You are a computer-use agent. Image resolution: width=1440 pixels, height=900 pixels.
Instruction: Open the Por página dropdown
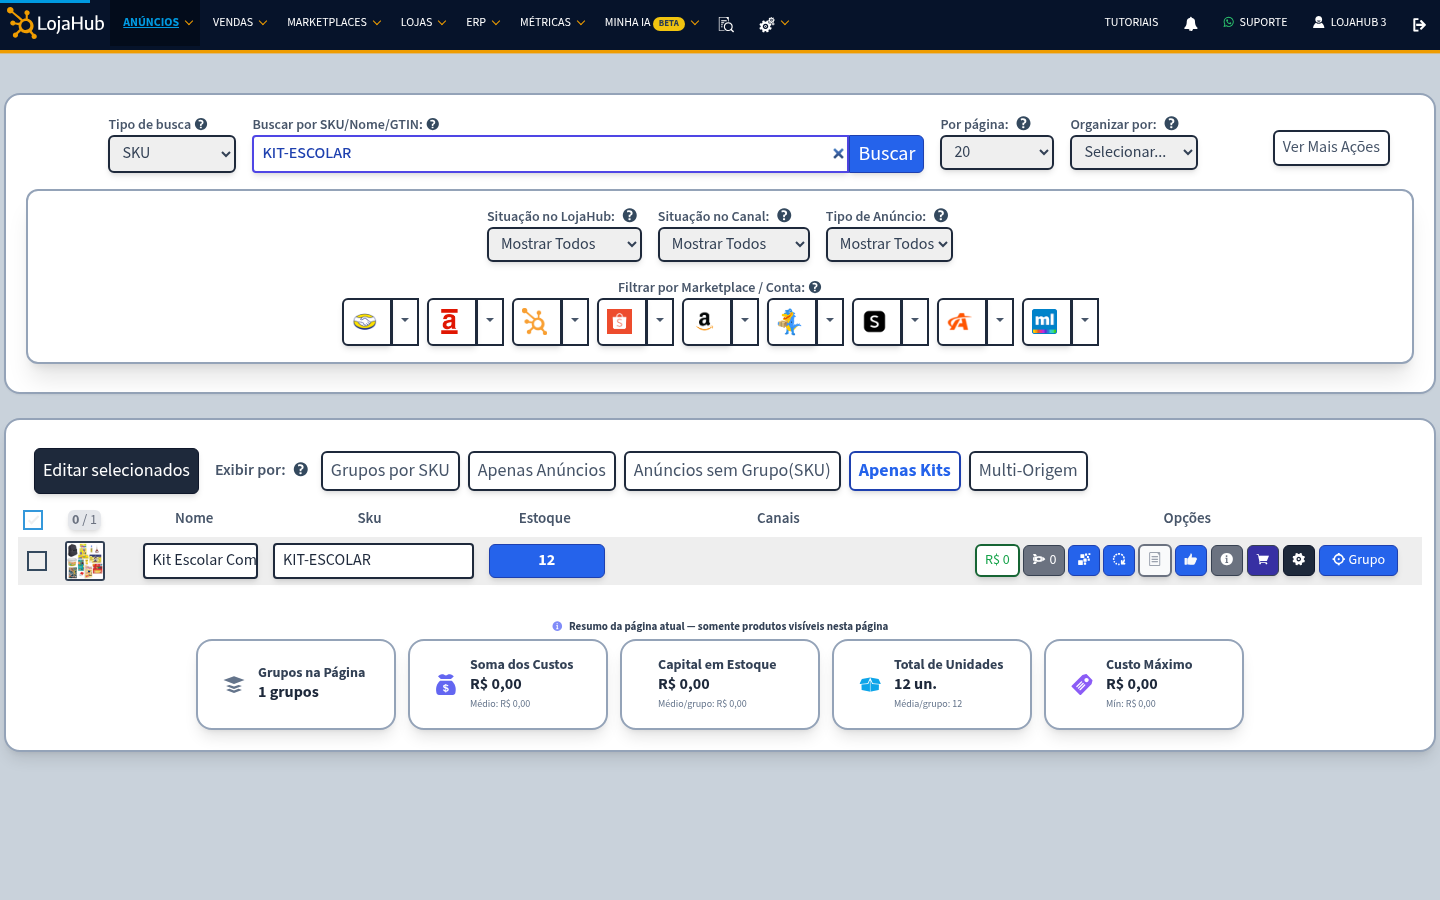tap(997, 153)
